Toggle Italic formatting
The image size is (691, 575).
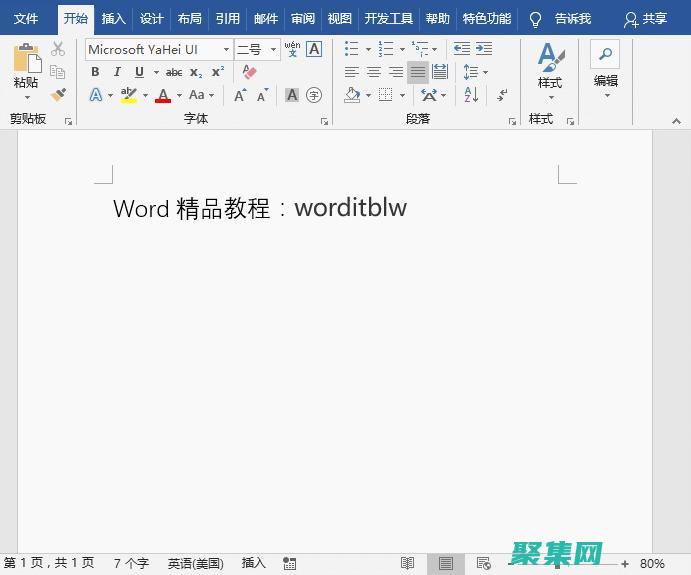pos(117,72)
